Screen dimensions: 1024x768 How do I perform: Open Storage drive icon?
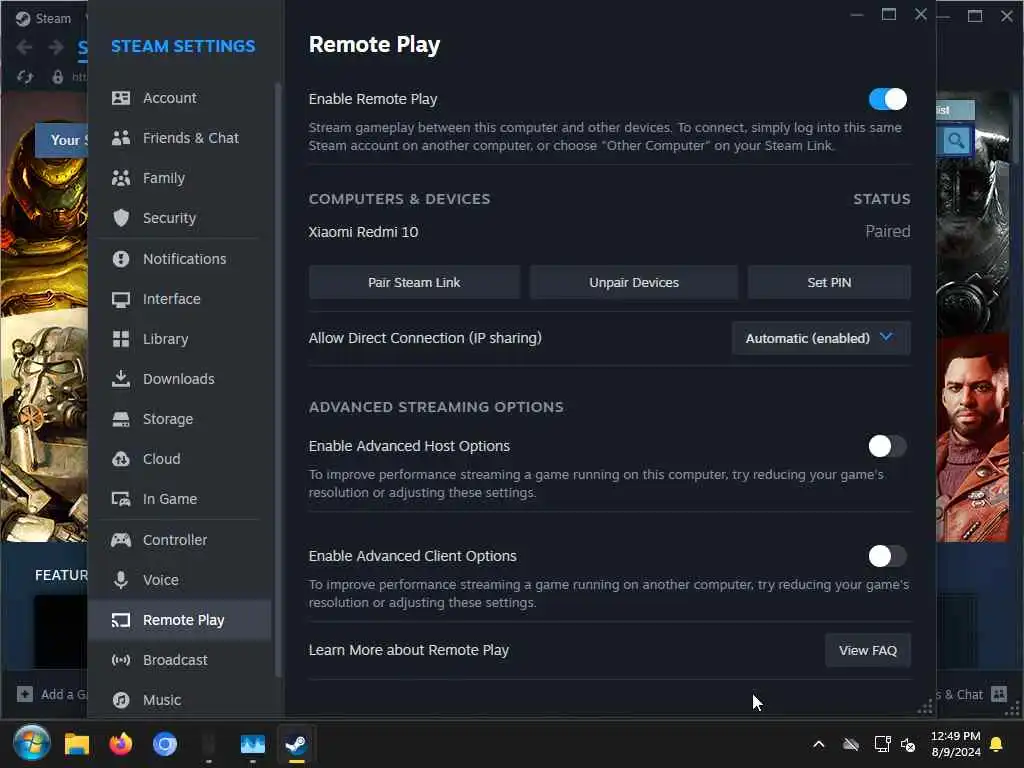(x=121, y=419)
